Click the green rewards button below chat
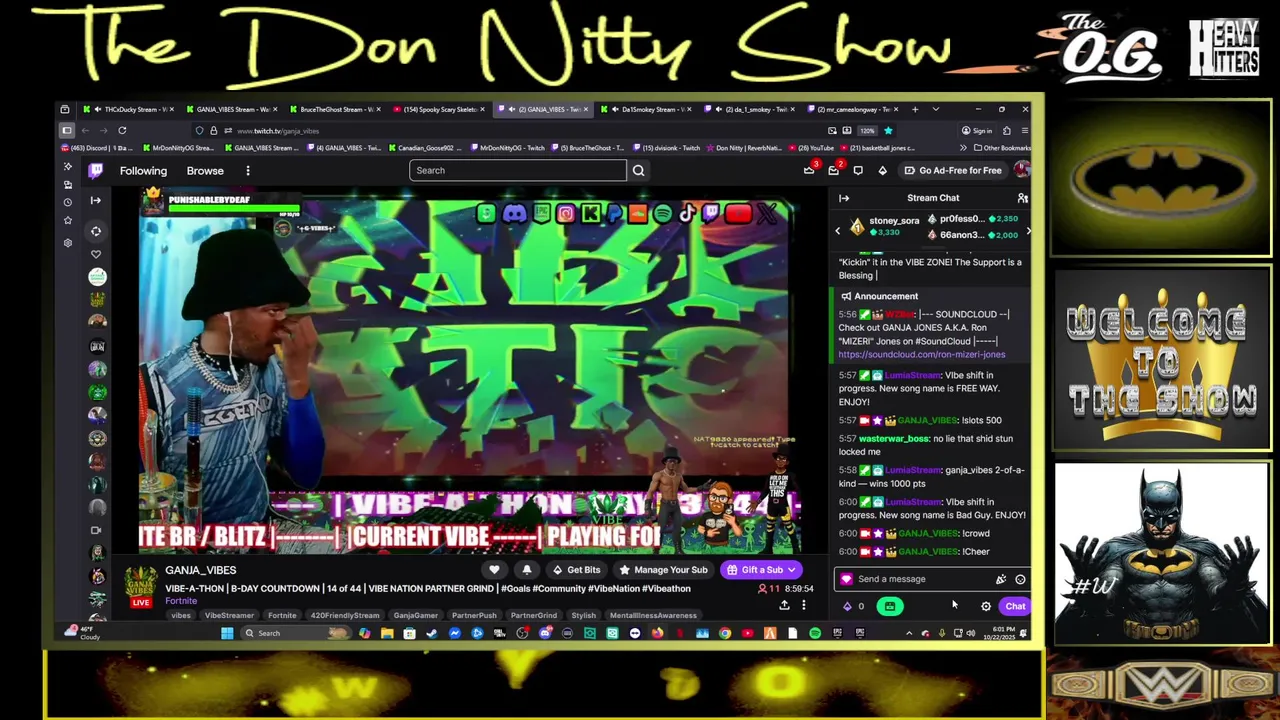1280x720 pixels. [890, 606]
